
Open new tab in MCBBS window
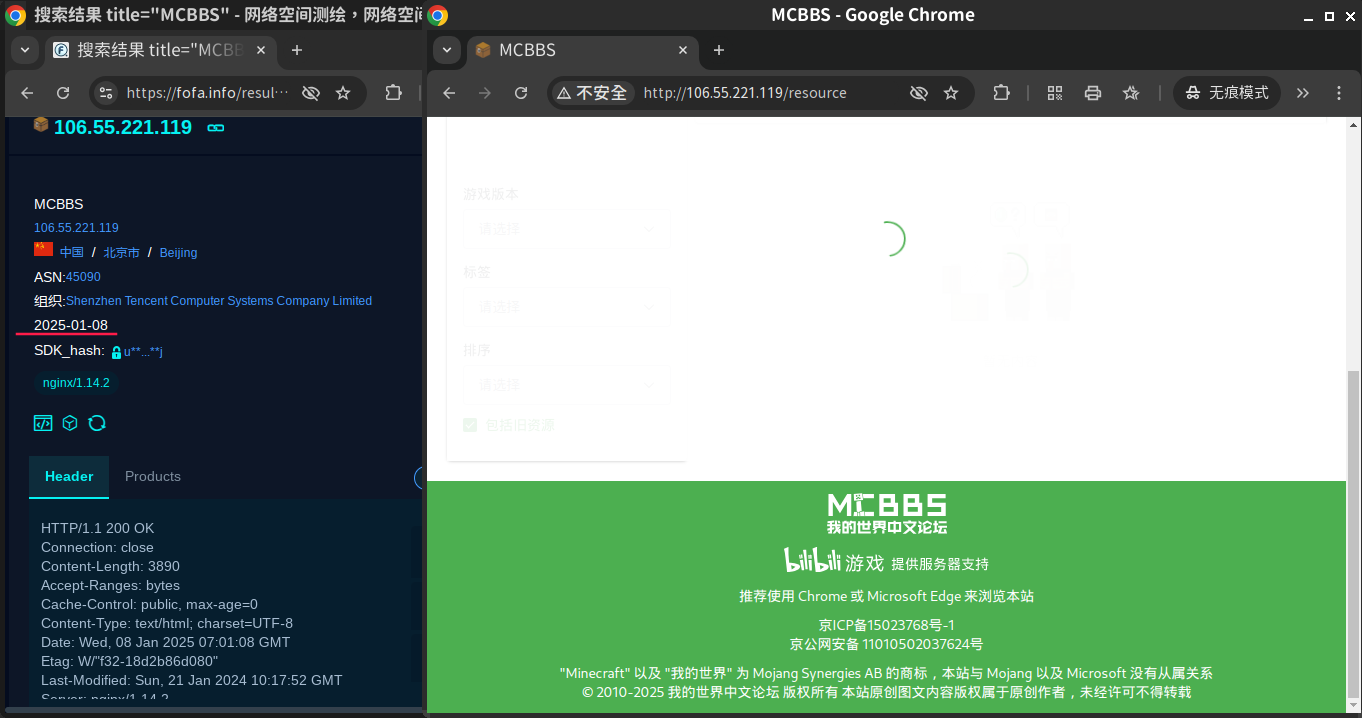click(x=718, y=50)
